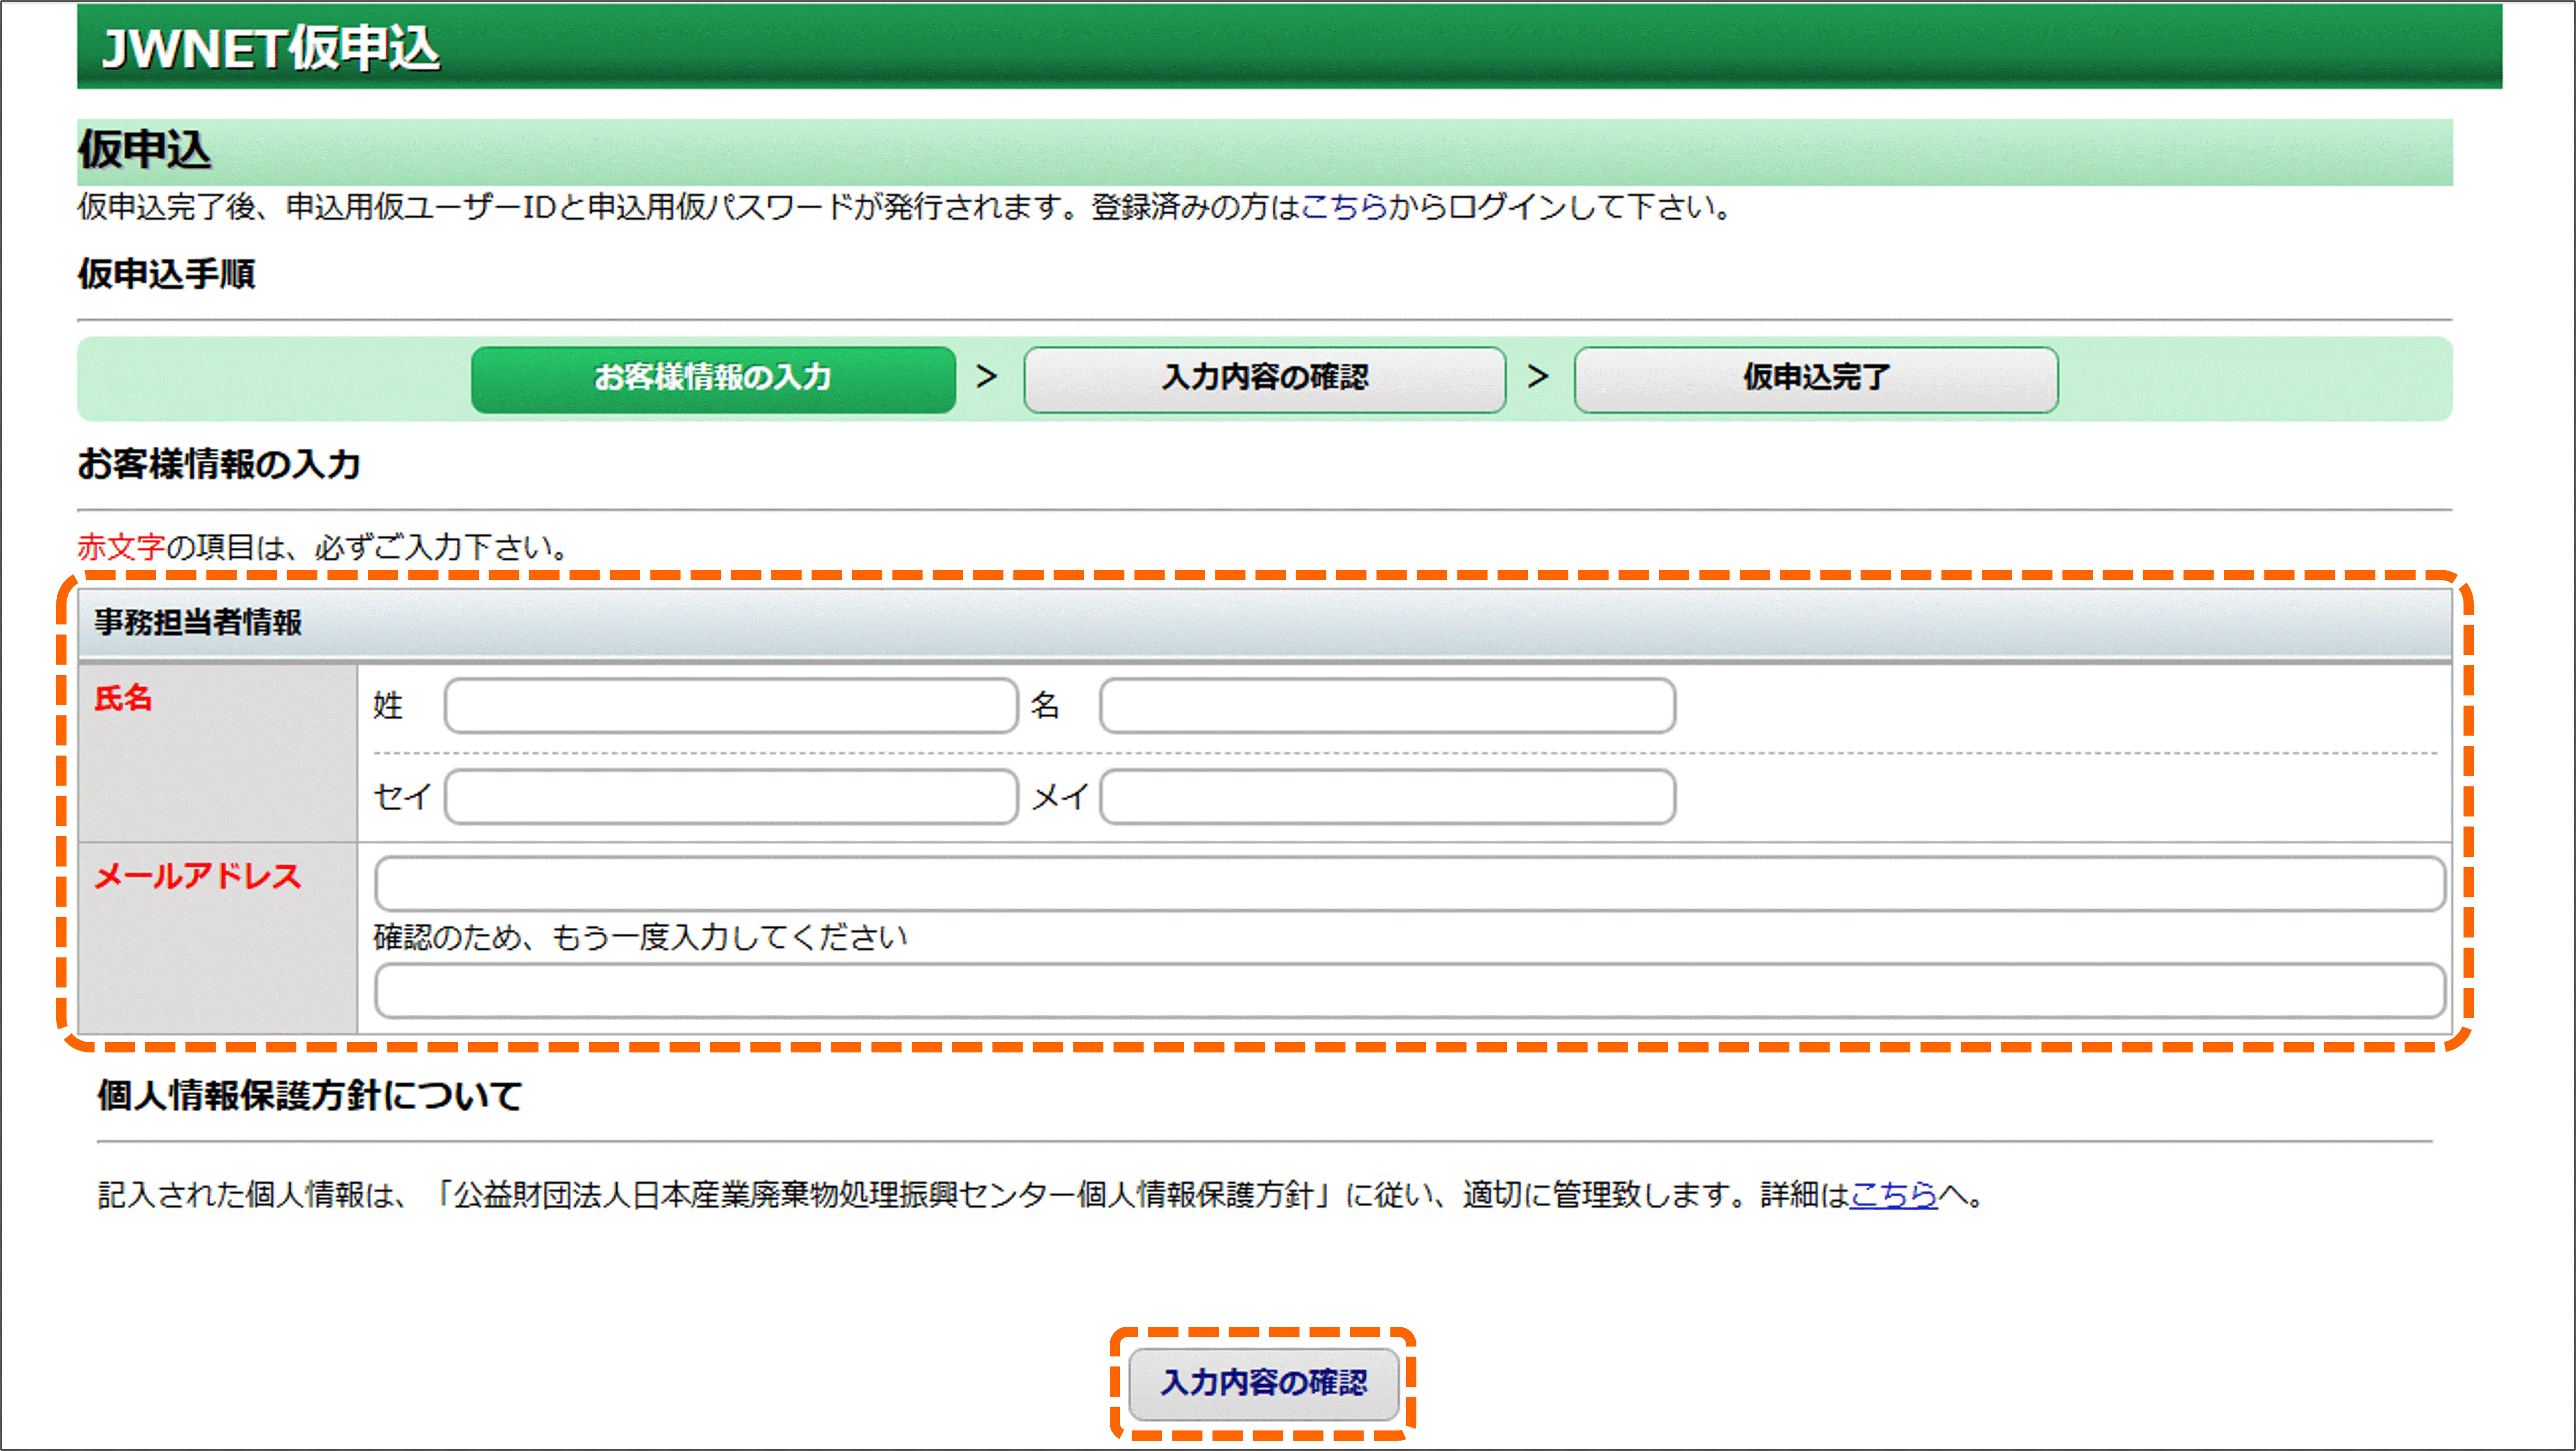Click the お客様情報の入力 section heading

click(x=219, y=464)
